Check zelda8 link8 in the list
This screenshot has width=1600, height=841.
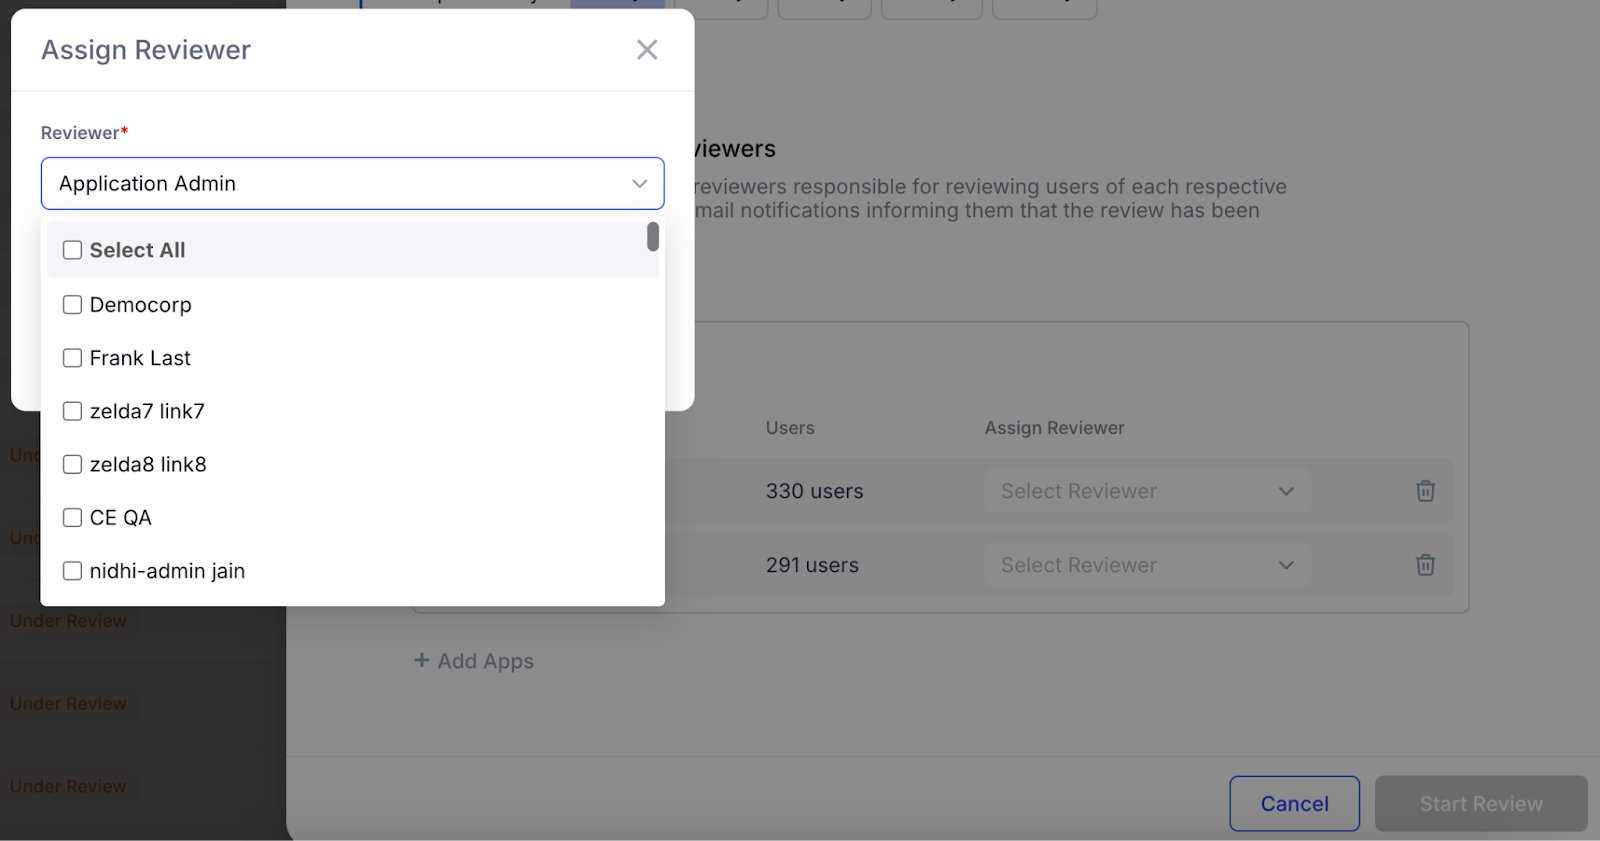(72, 464)
